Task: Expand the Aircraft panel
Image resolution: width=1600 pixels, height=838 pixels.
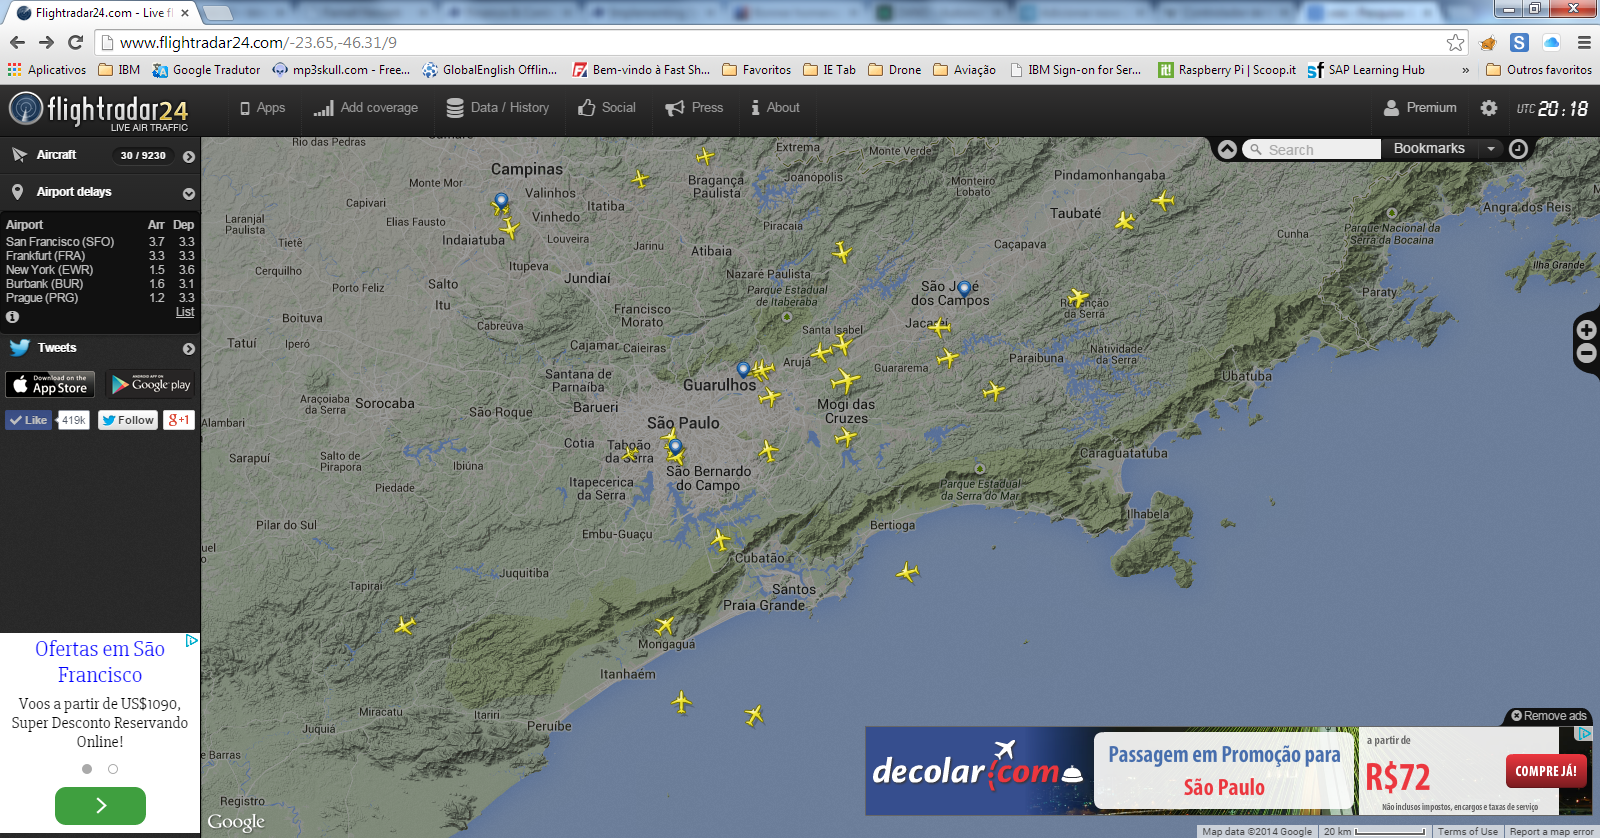Action: (x=189, y=156)
